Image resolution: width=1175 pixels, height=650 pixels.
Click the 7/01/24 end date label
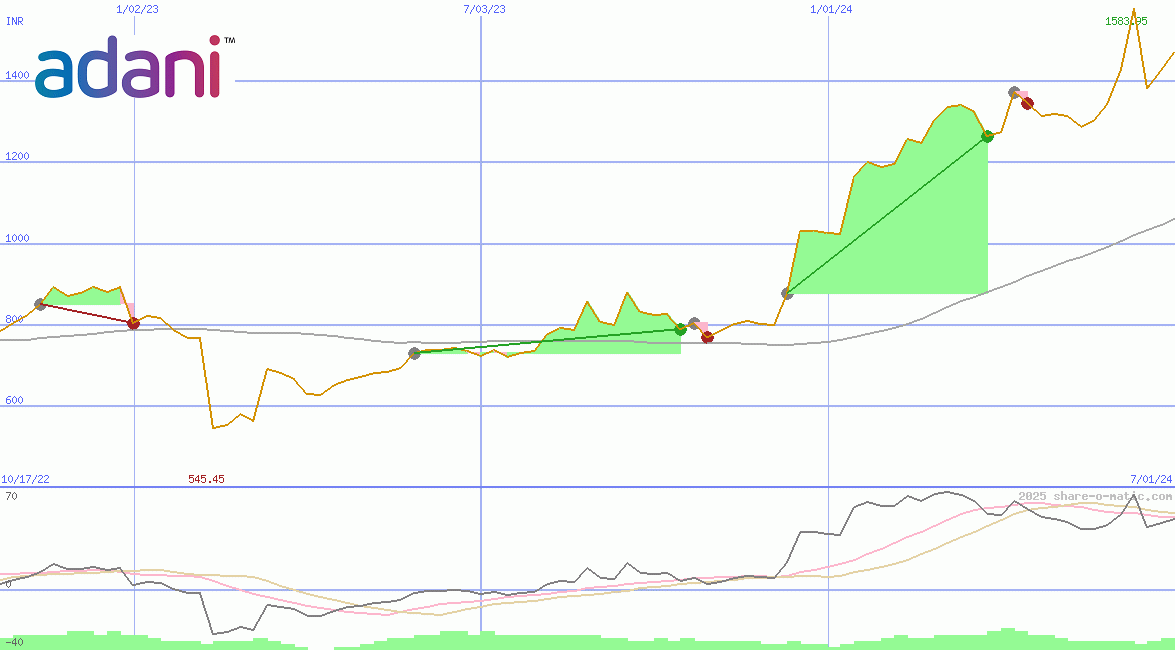pos(1150,480)
